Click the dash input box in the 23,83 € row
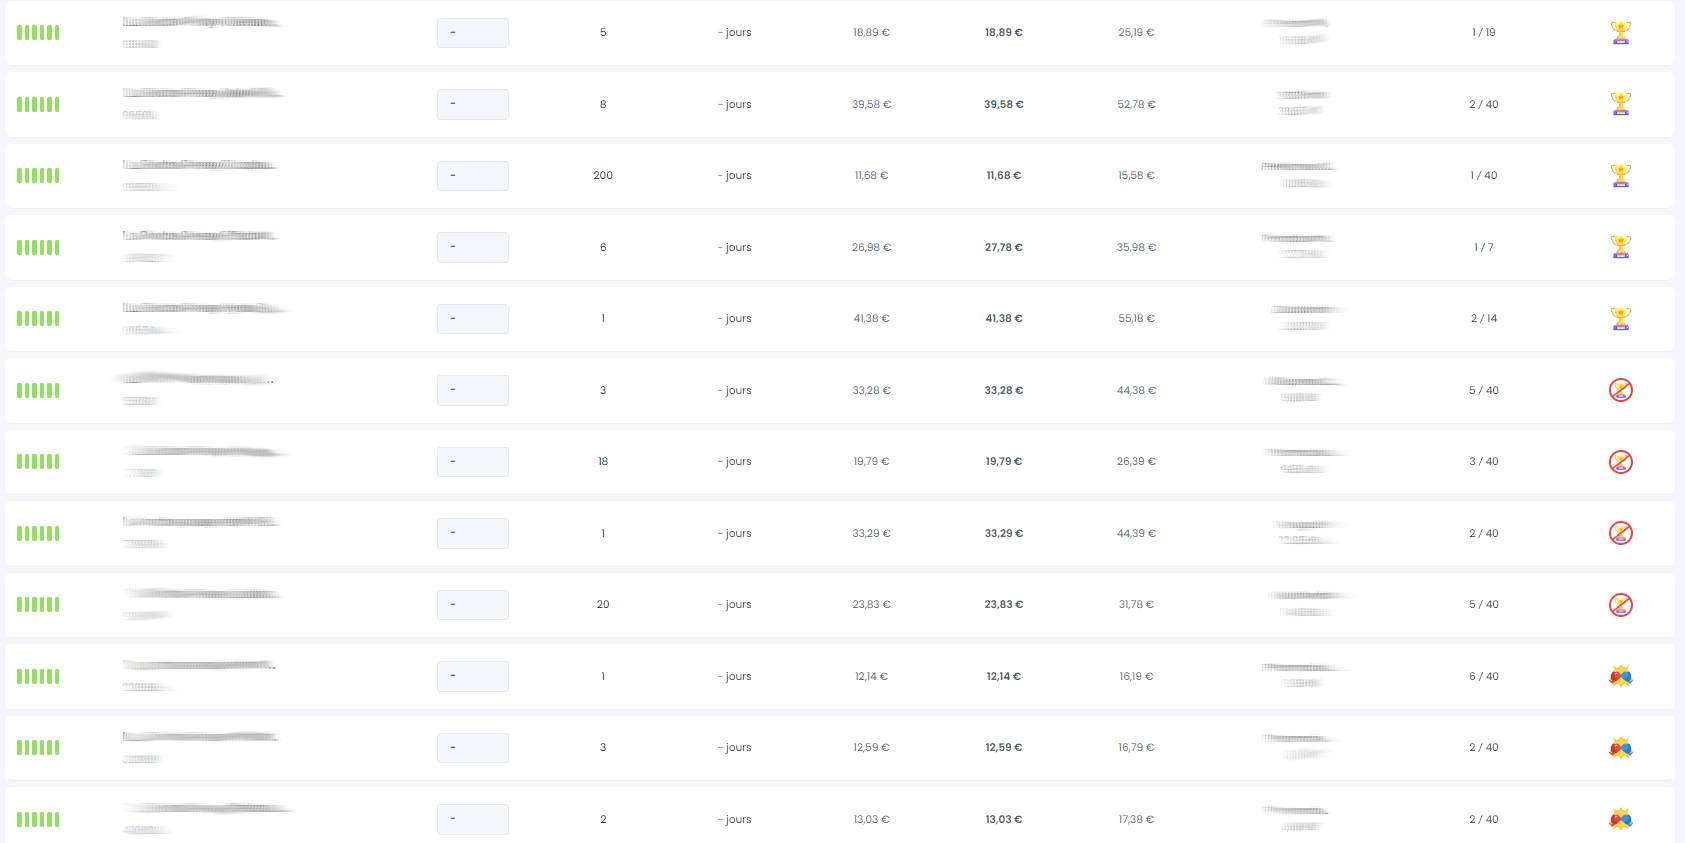Viewport: 1685px width, 843px height. click(x=473, y=605)
